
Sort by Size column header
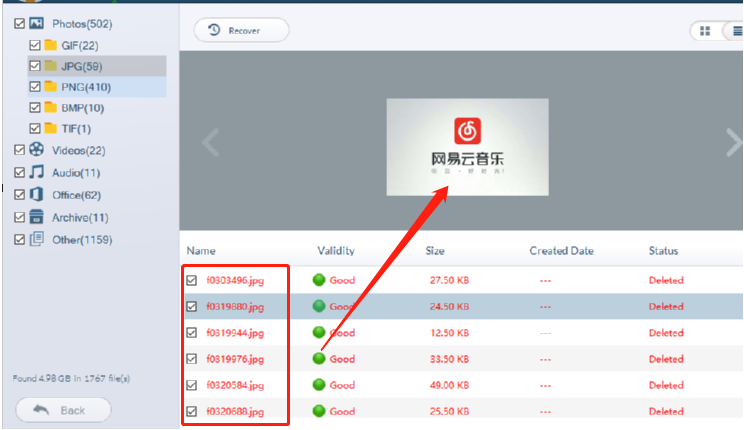click(x=435, y=251)
